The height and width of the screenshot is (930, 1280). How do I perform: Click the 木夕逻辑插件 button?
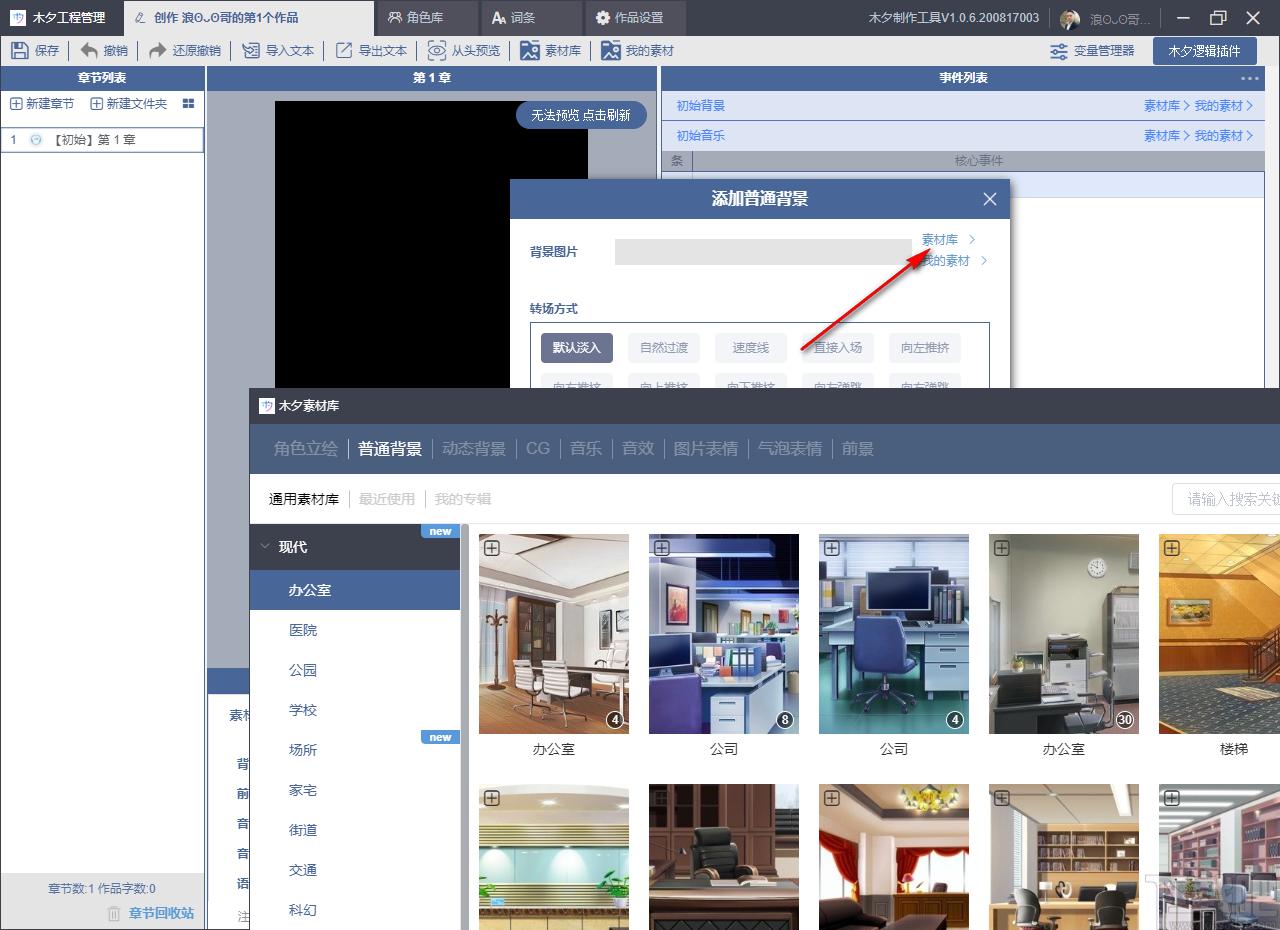pos(1205,51)
